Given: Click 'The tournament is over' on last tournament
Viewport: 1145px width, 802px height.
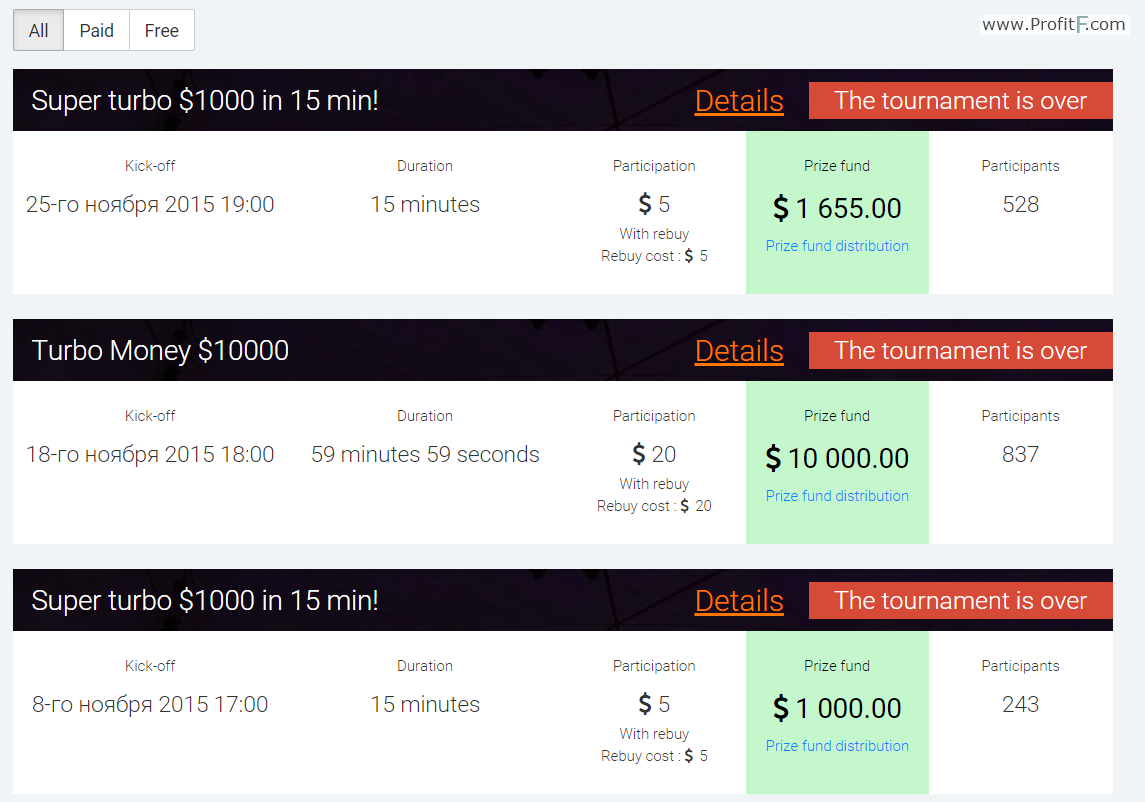Looking at the screenshot, I should (x=960, y=600).
